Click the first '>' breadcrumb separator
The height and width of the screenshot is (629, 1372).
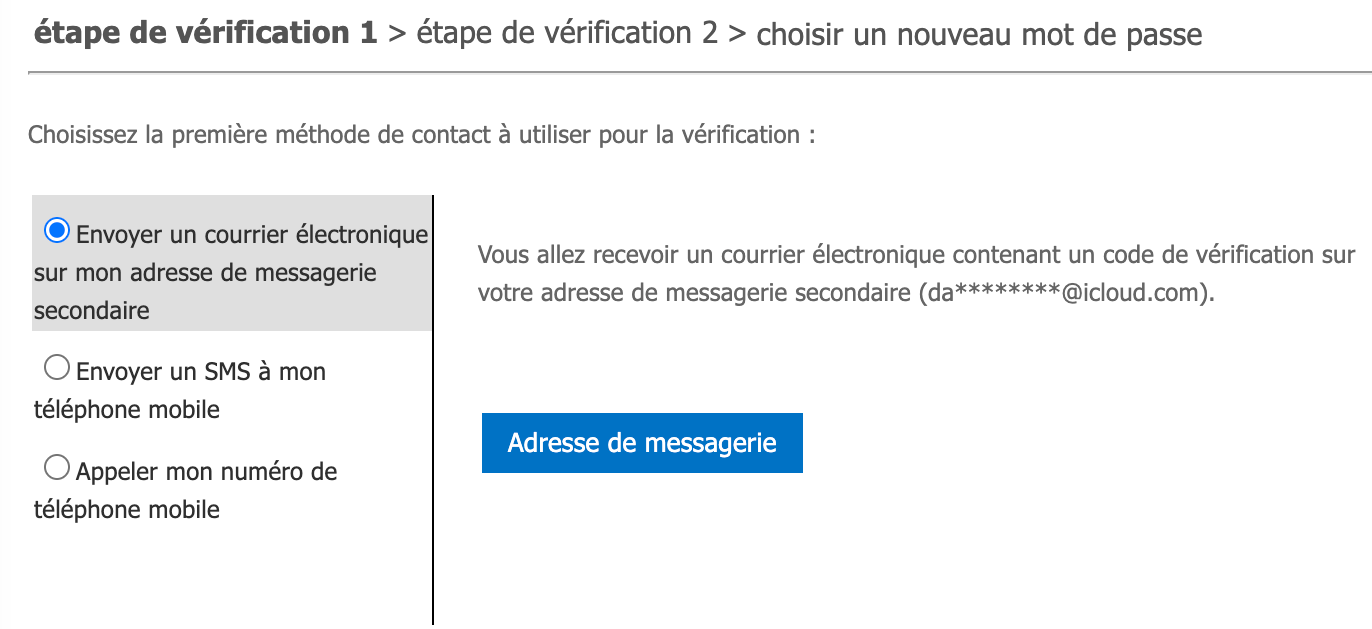(397, 33)
